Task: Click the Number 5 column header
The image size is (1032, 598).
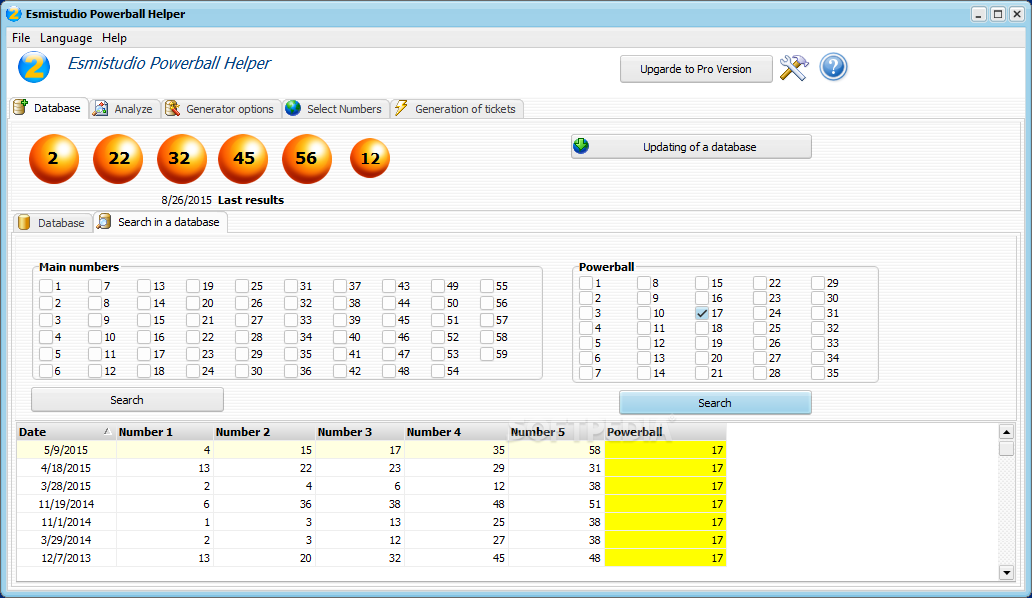Action: (557, 432)
